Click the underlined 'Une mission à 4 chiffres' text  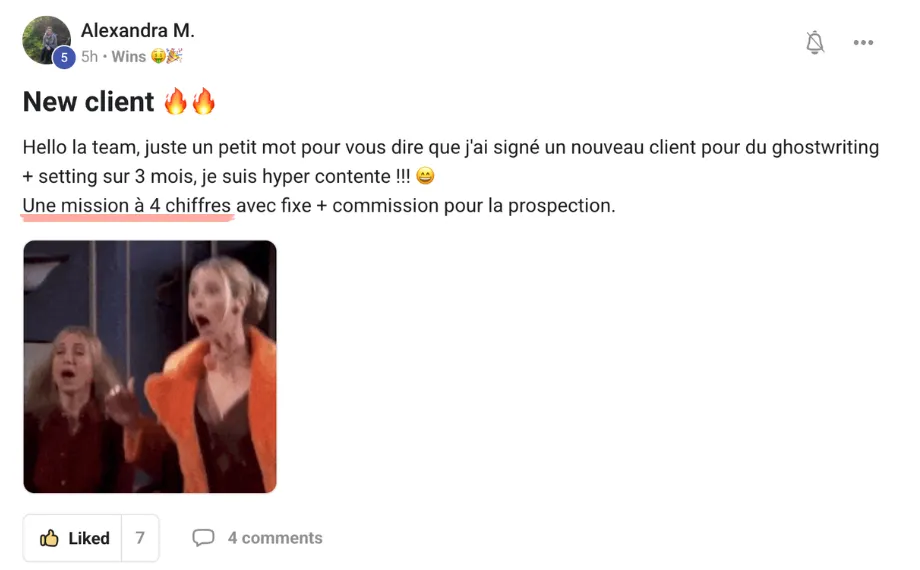click(x=127, y=205)
